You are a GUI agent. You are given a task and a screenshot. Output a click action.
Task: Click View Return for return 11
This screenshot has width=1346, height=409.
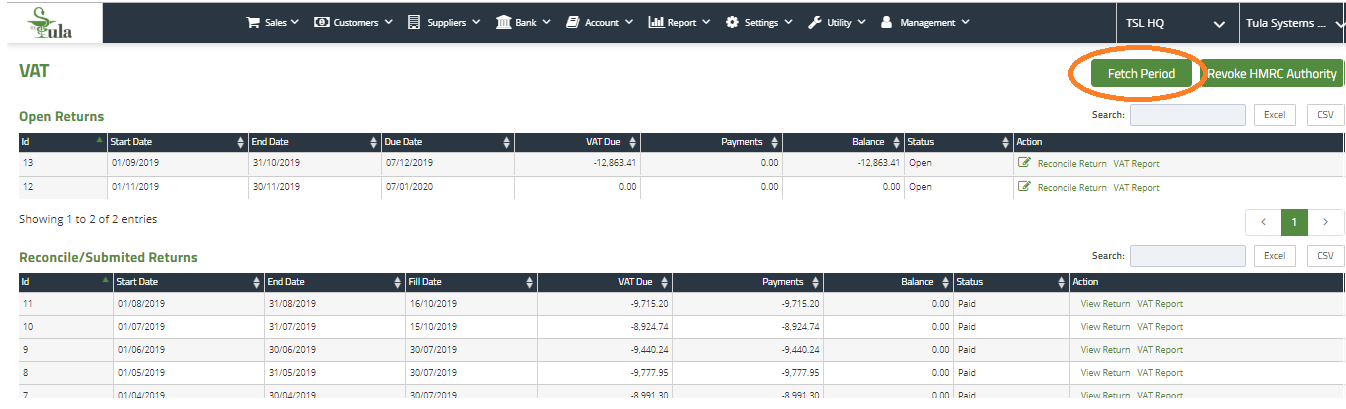coord(1105,304)
